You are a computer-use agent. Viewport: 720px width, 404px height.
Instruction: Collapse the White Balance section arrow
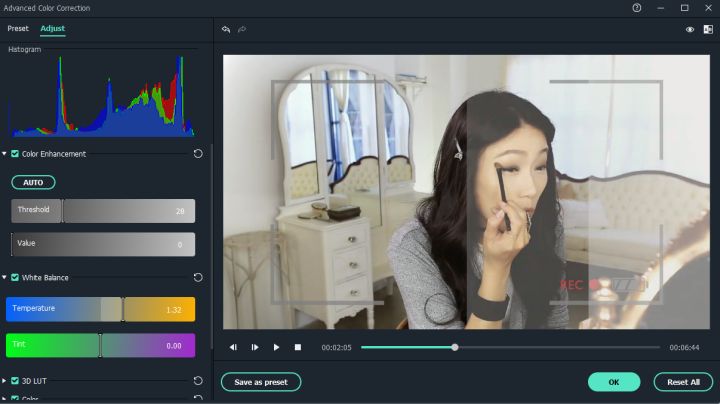point(5,277)
